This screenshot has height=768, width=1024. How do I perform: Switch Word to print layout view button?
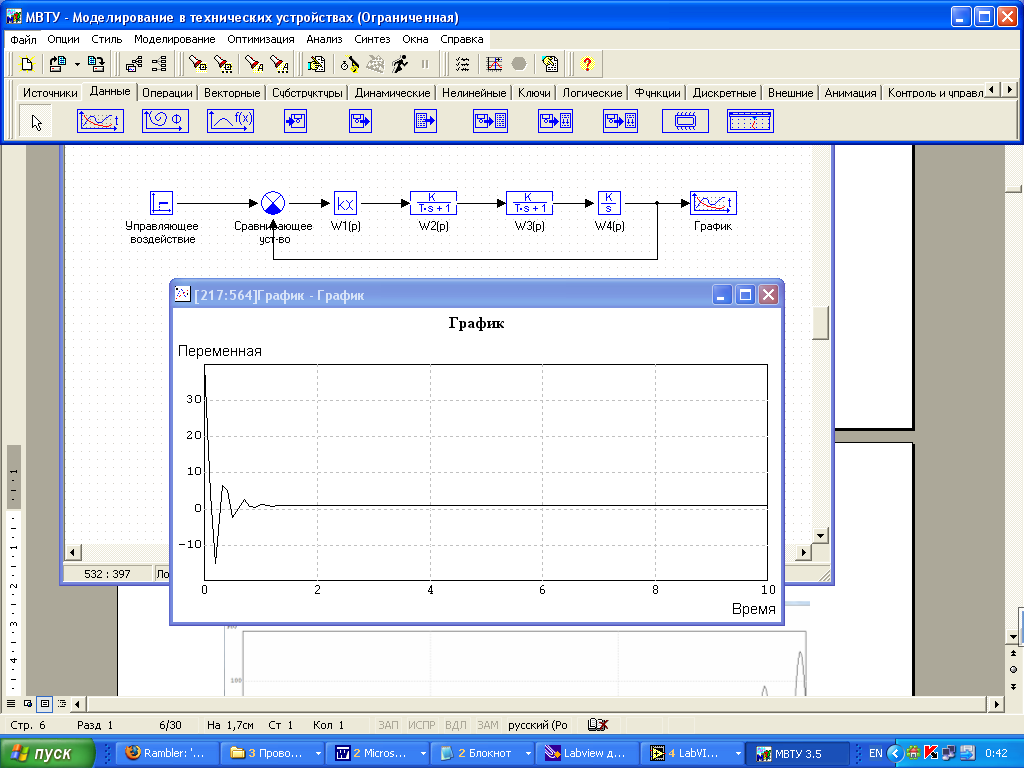pos(45,704)
